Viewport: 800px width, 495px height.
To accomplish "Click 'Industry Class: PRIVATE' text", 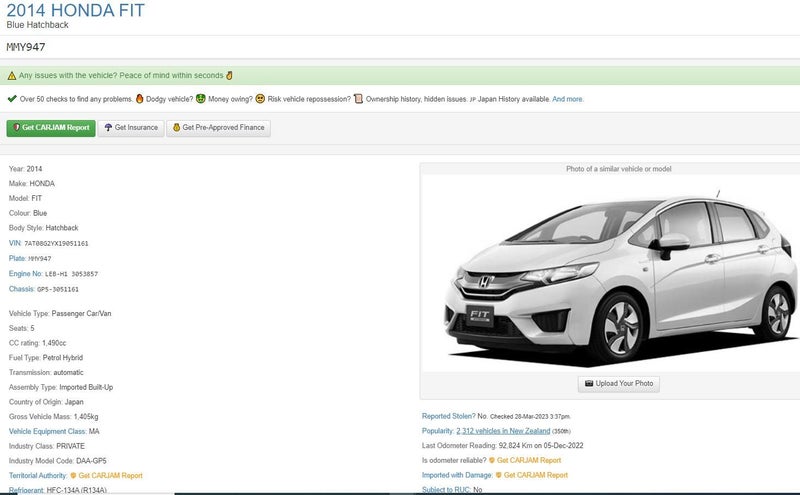I will coord(47,446).
